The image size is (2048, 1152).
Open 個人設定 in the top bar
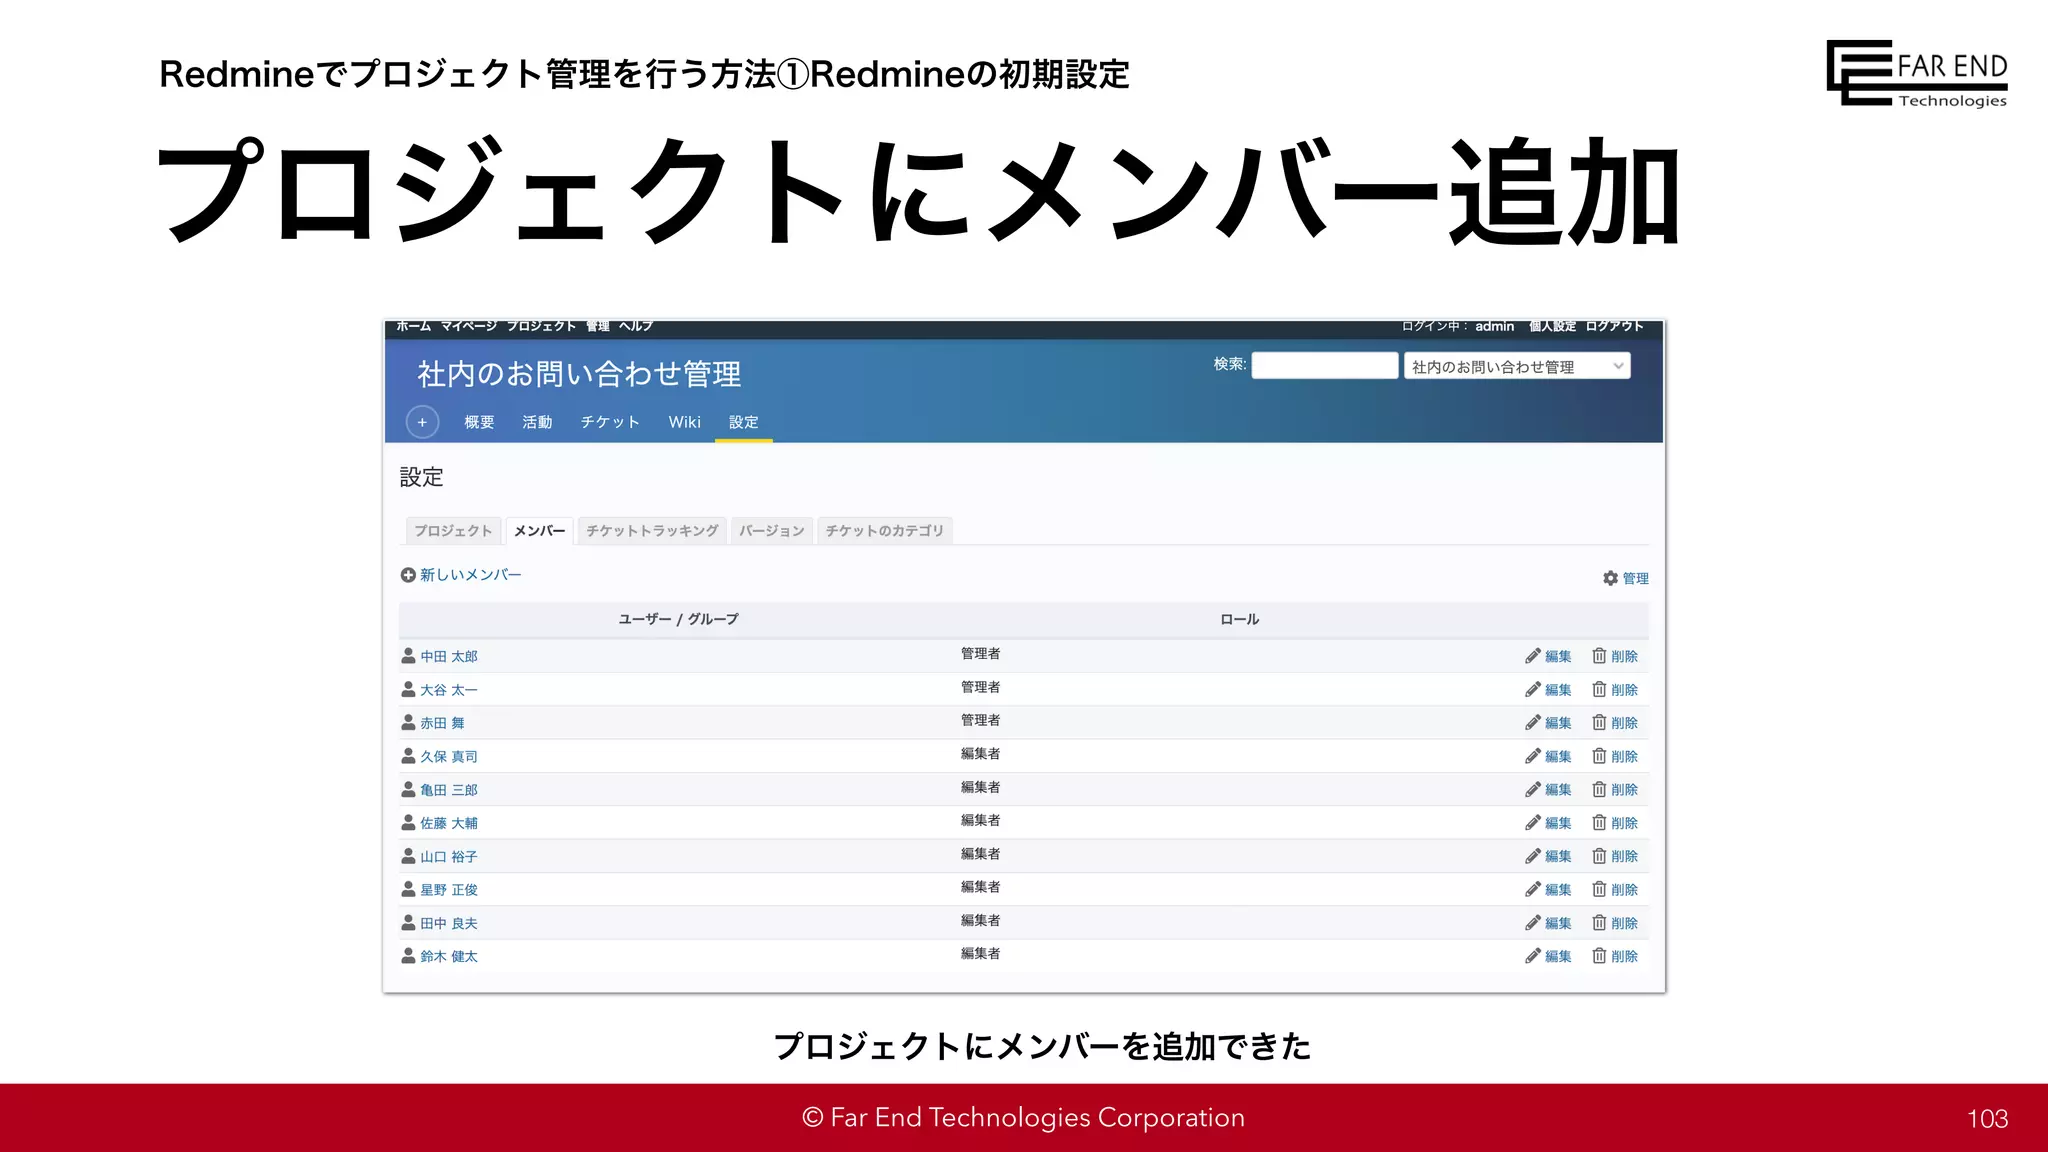click(1552, 326)
